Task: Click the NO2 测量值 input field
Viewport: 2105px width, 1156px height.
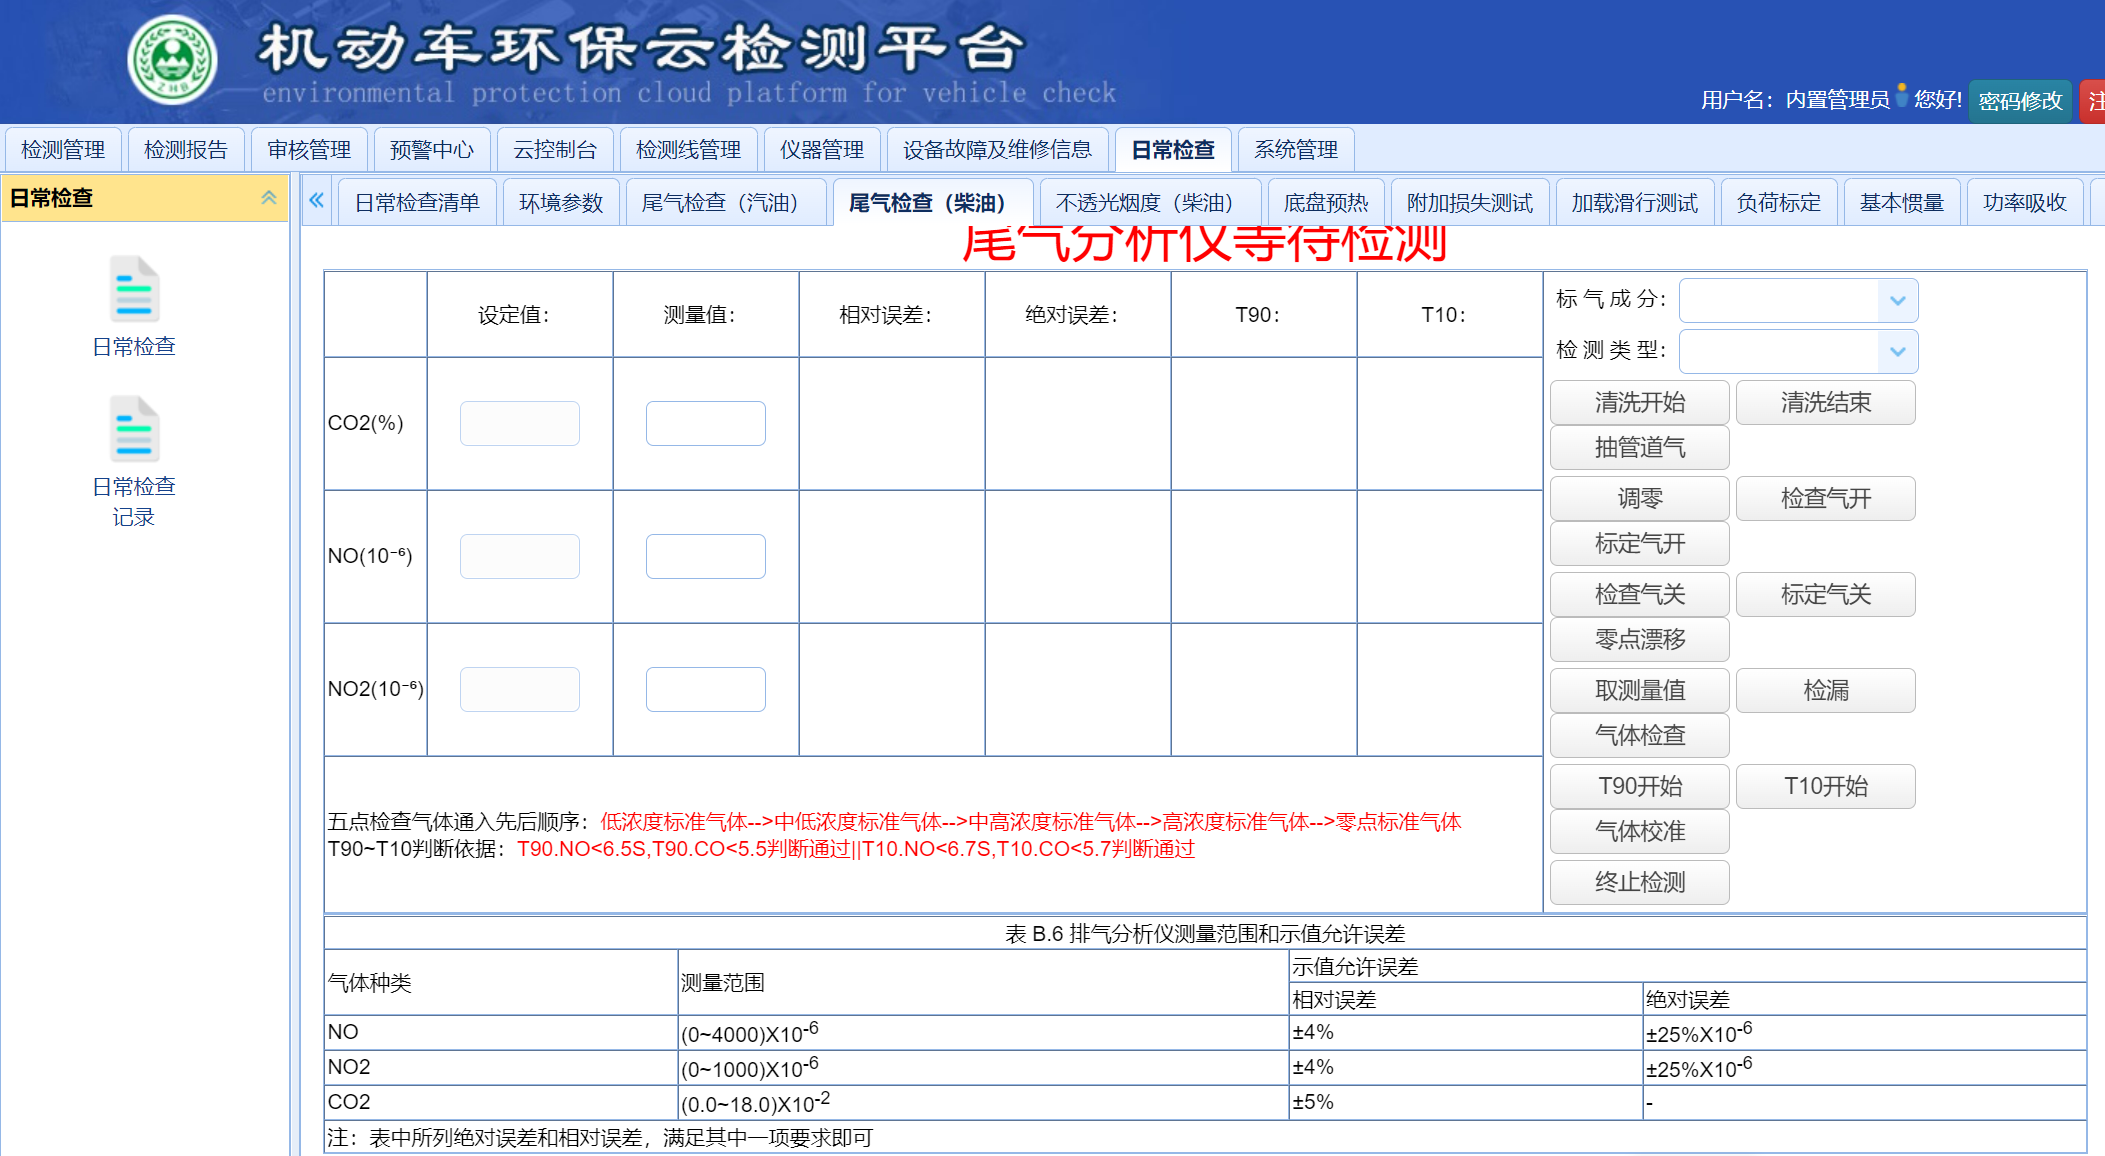Action: click(706, 690)
